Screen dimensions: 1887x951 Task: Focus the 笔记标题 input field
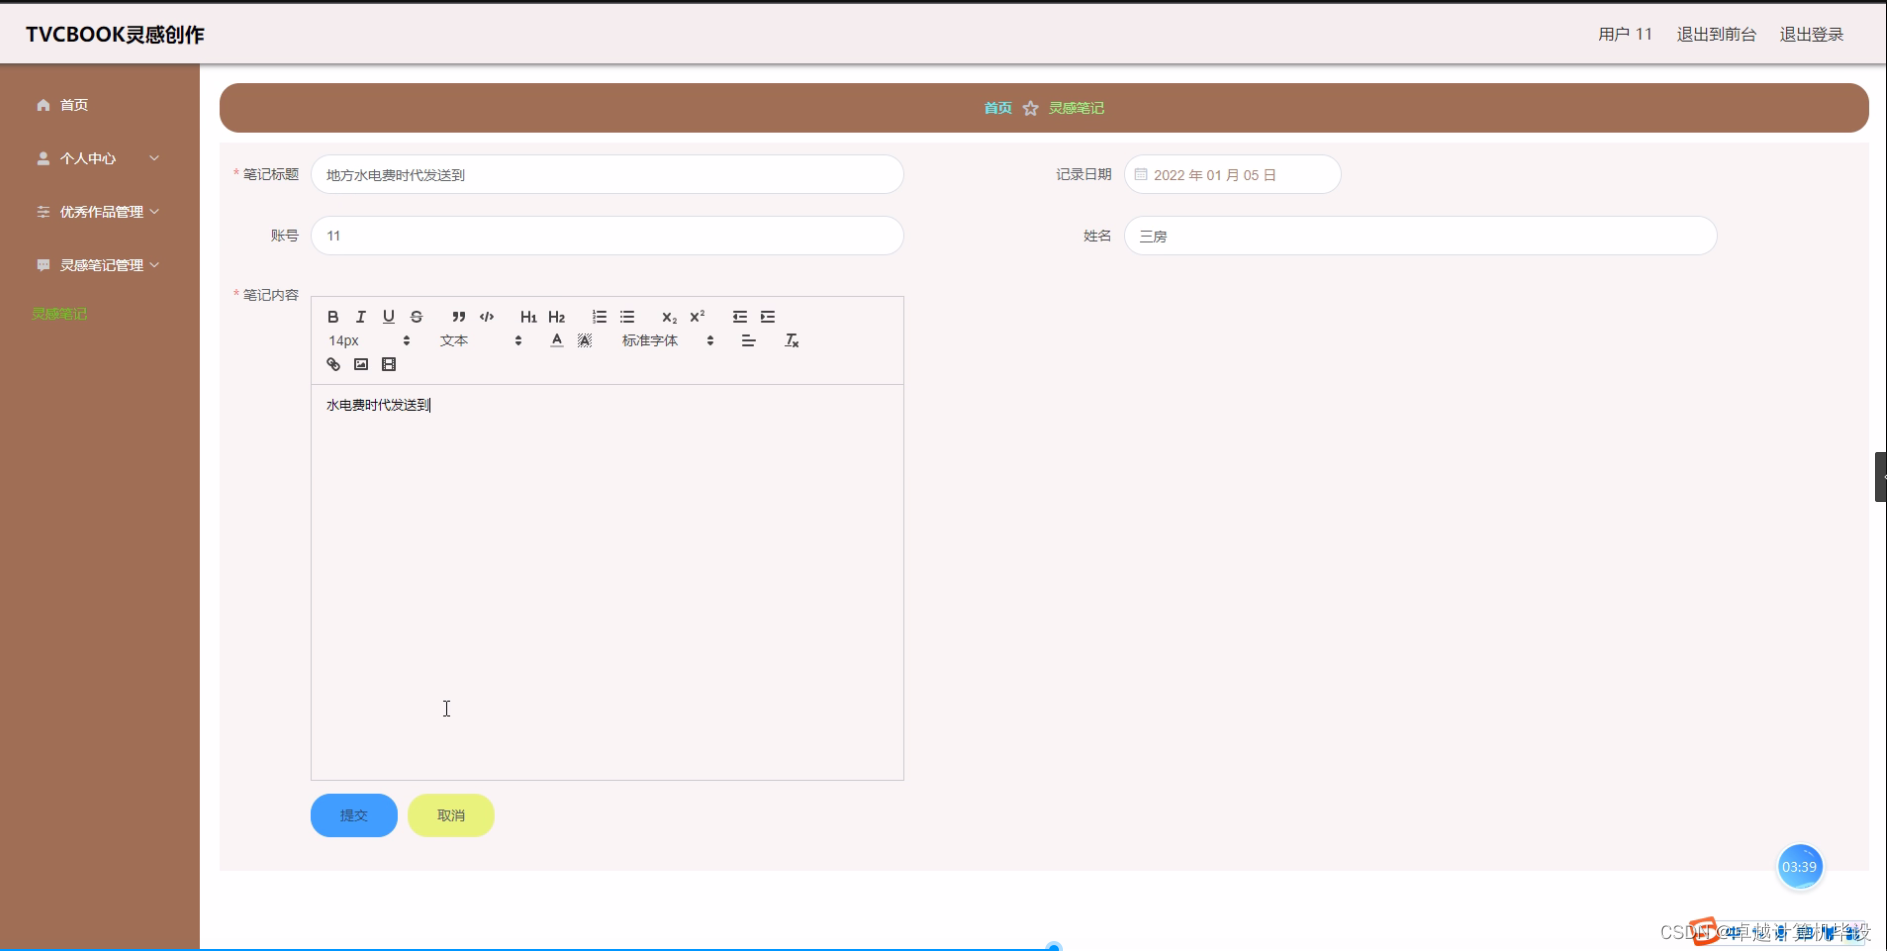click(x=607, y=175)
